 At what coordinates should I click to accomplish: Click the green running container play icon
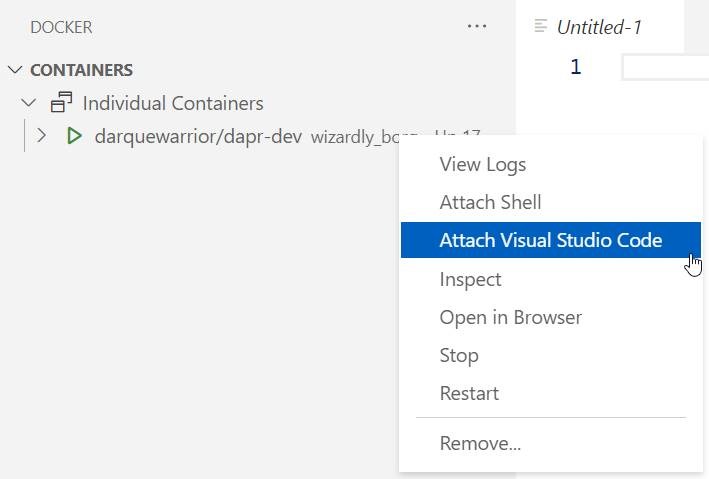pos(74,136)
